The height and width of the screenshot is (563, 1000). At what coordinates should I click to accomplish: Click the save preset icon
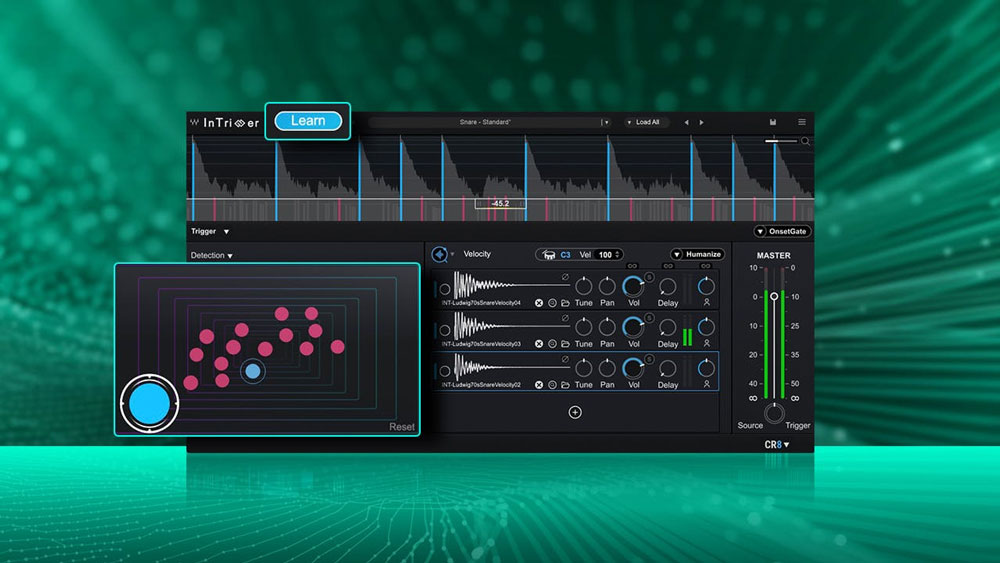pyautogui.click(x=773, y=122)
